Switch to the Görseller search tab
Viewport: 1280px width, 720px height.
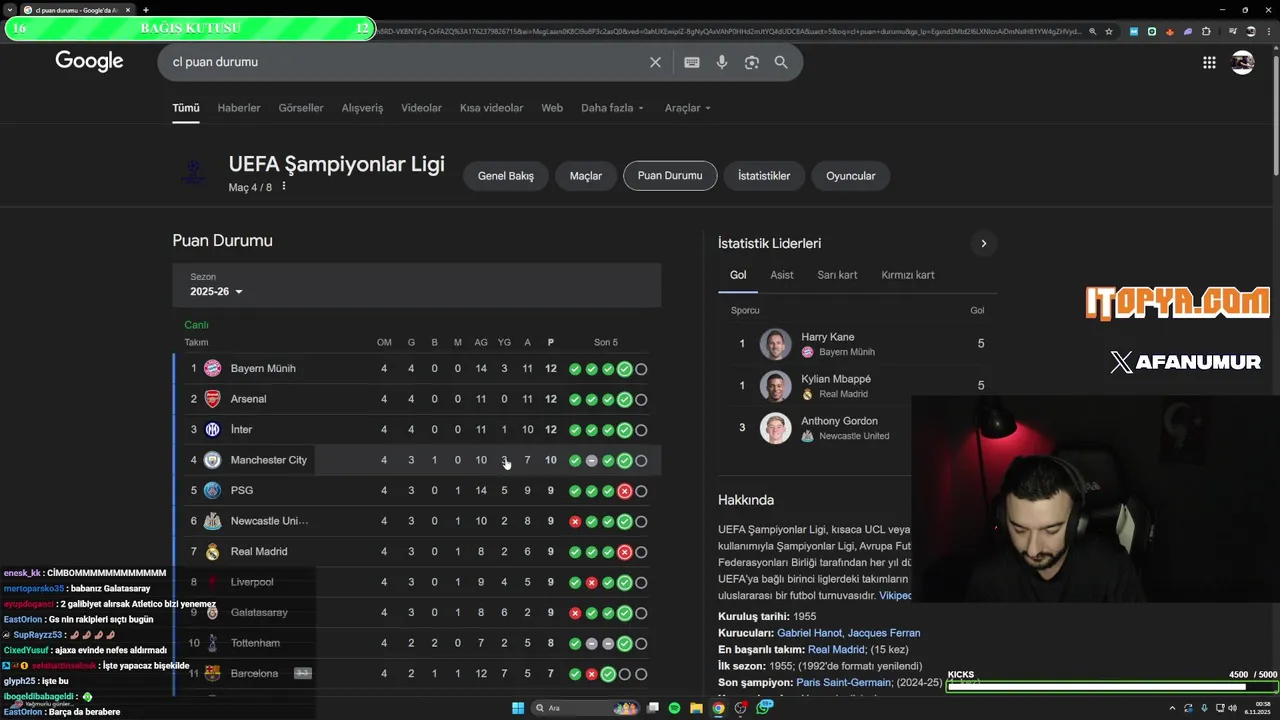click(301, 108)
